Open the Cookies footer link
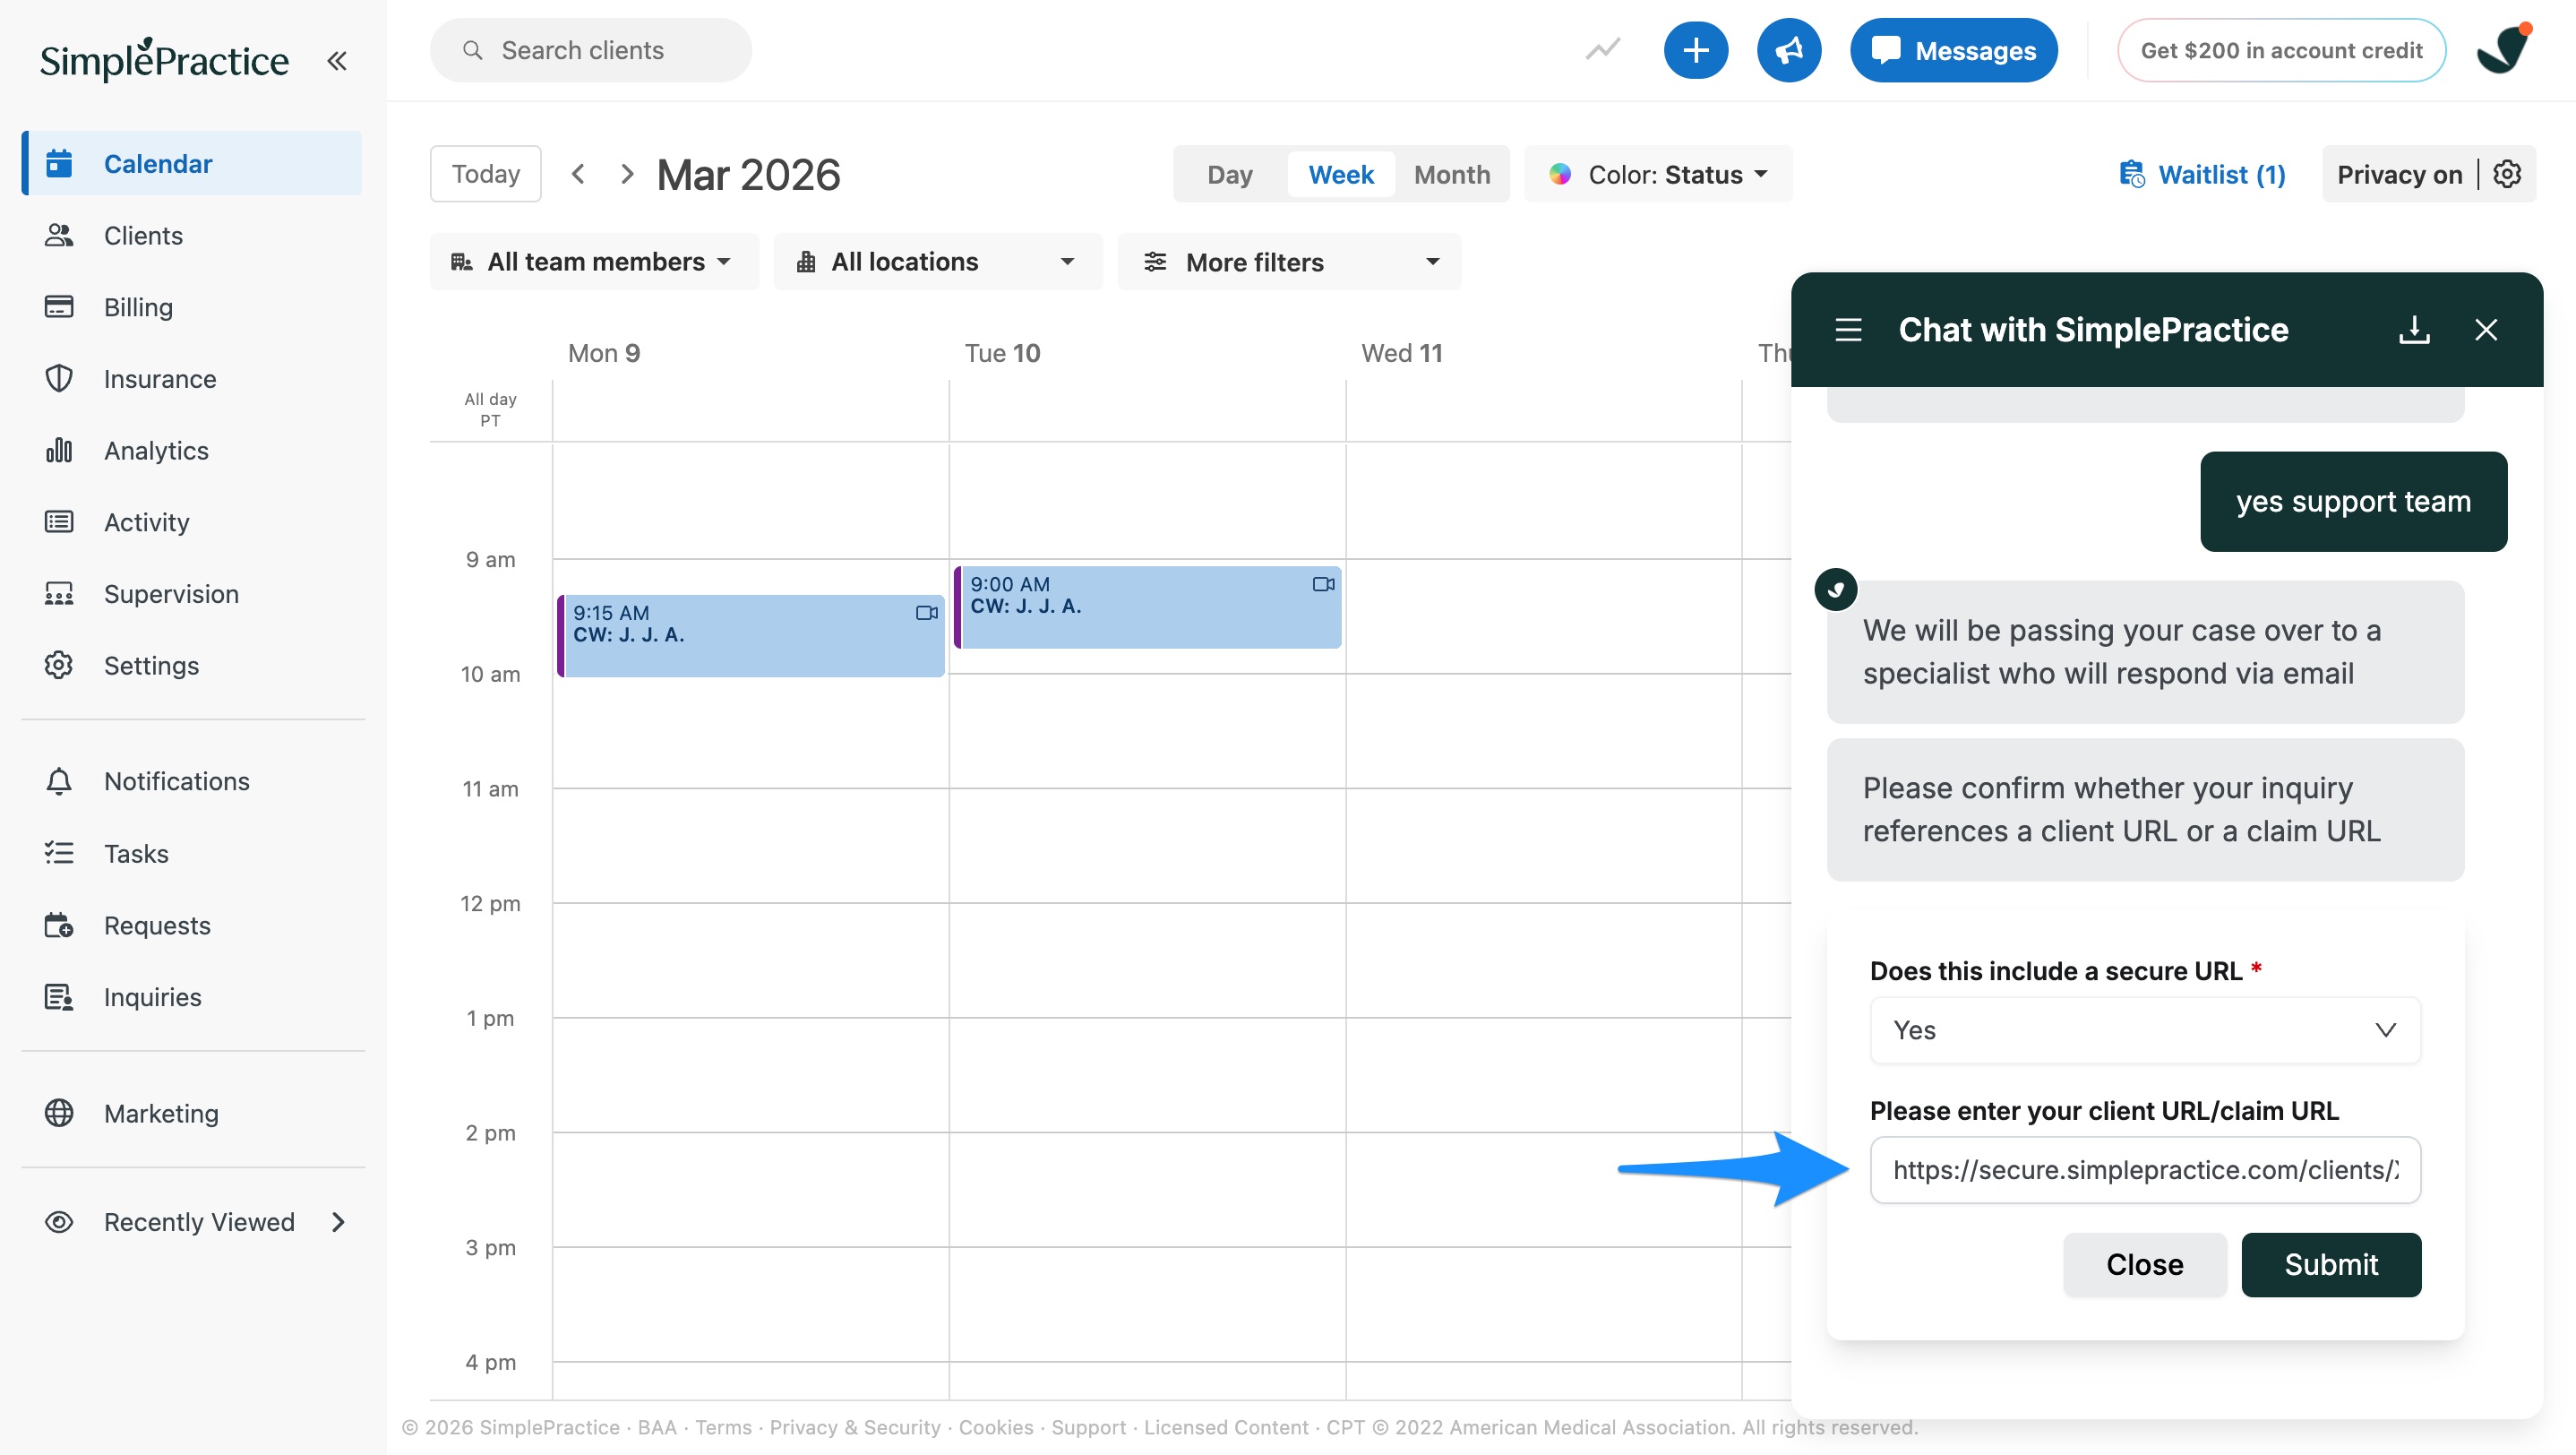Screen dimensions: 2576x1455 pyautogui.click(x=996, y=1427)
